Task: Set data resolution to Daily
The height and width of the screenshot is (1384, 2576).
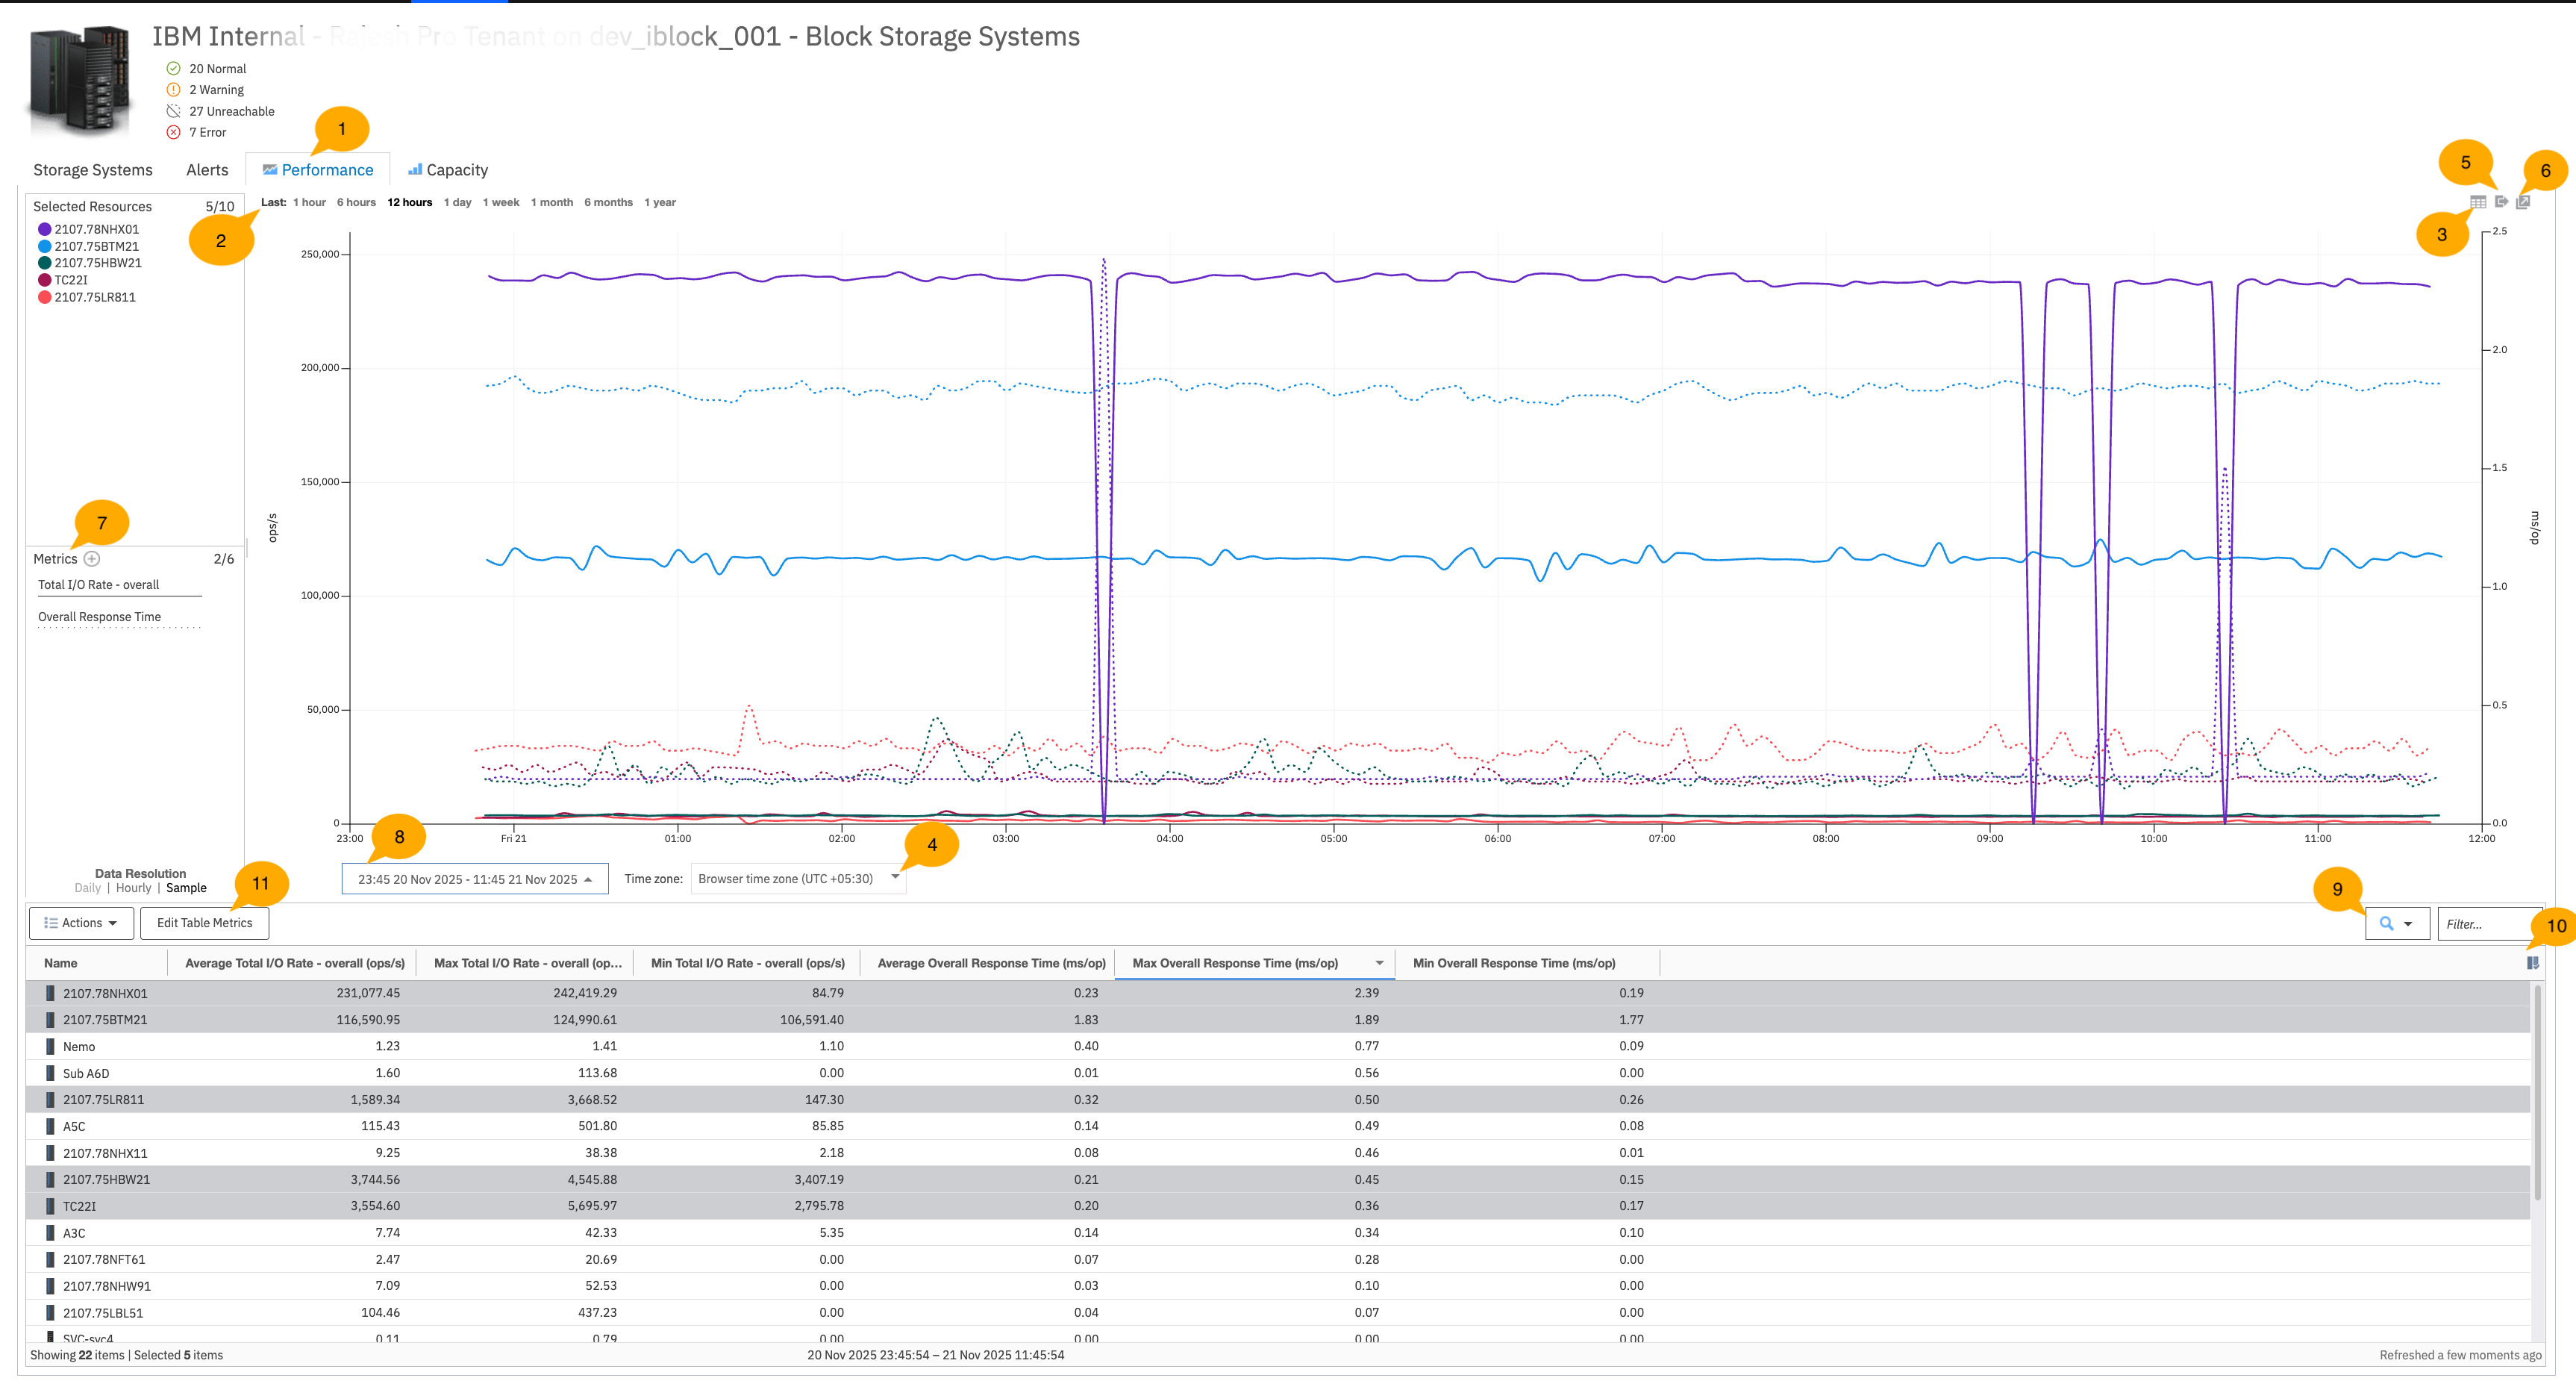Action: [x=88, y=888]
